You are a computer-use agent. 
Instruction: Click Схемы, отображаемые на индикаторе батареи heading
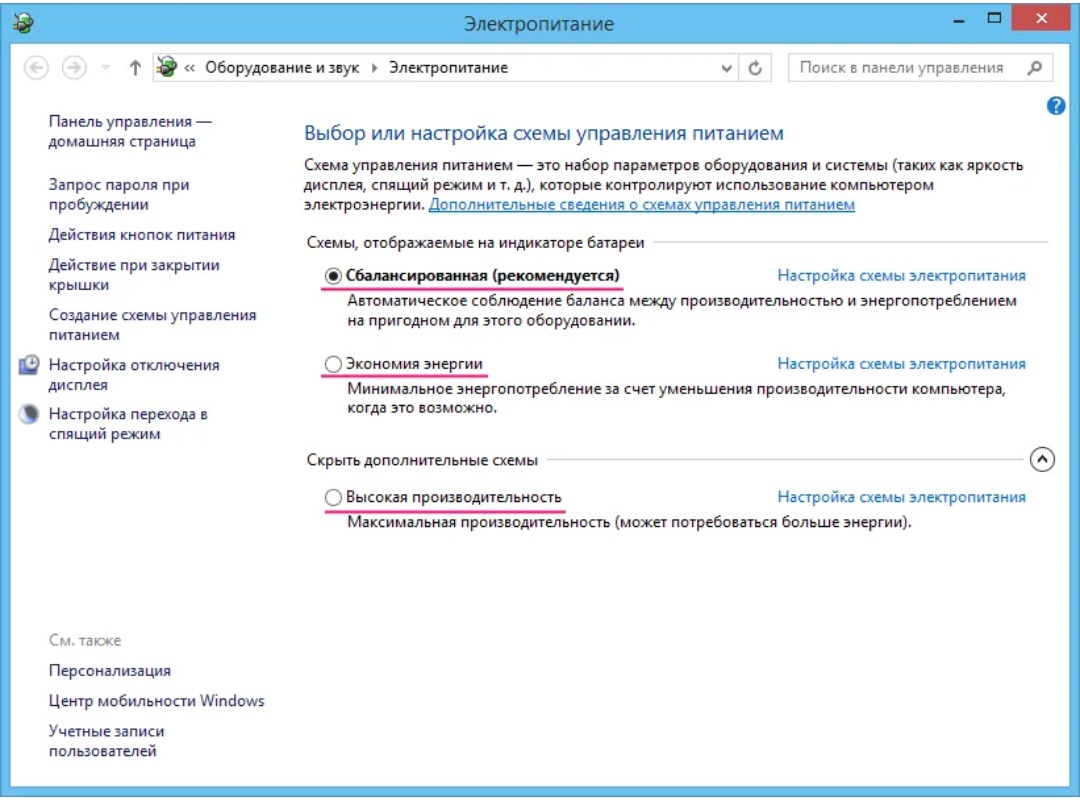(475, 242)
